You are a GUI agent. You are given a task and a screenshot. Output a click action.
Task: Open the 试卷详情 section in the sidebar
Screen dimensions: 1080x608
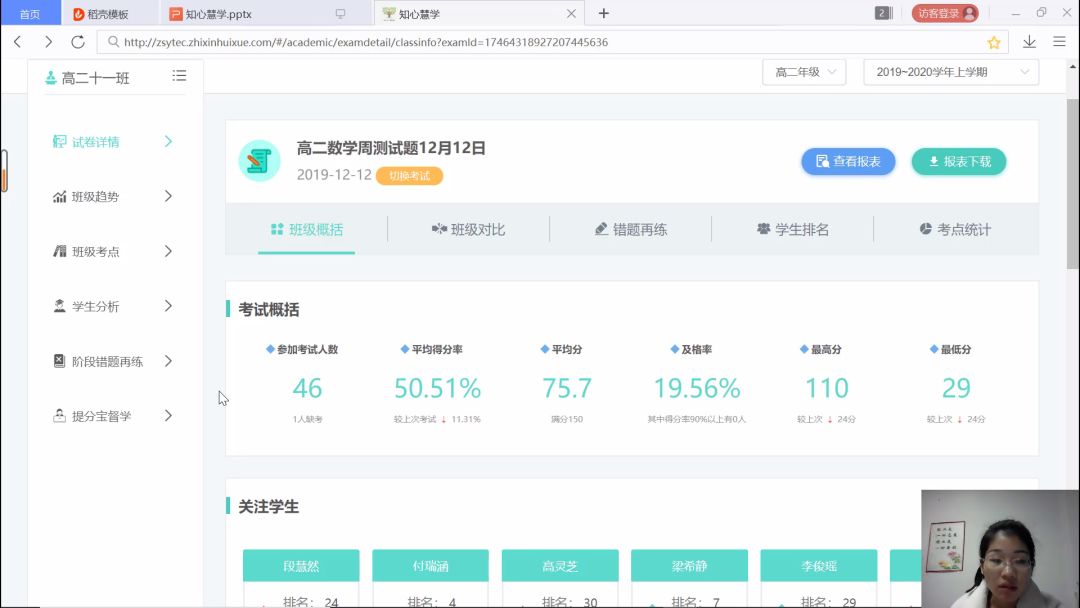[x=103, y=141]
